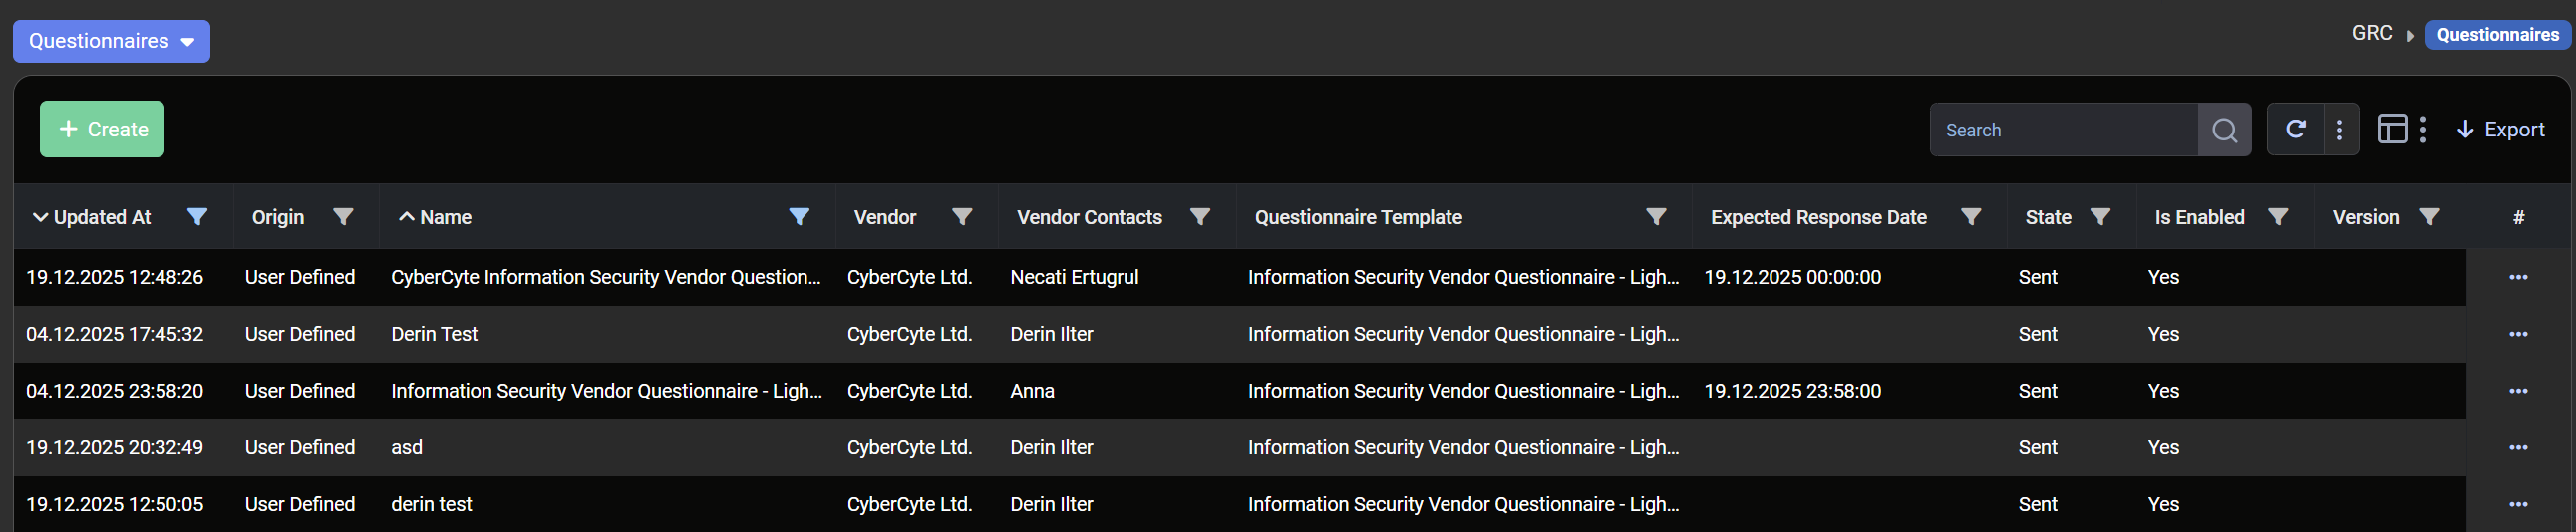Click the refresh table icon
This screenshot has width=2576, height=532.
pos(2296,129)
